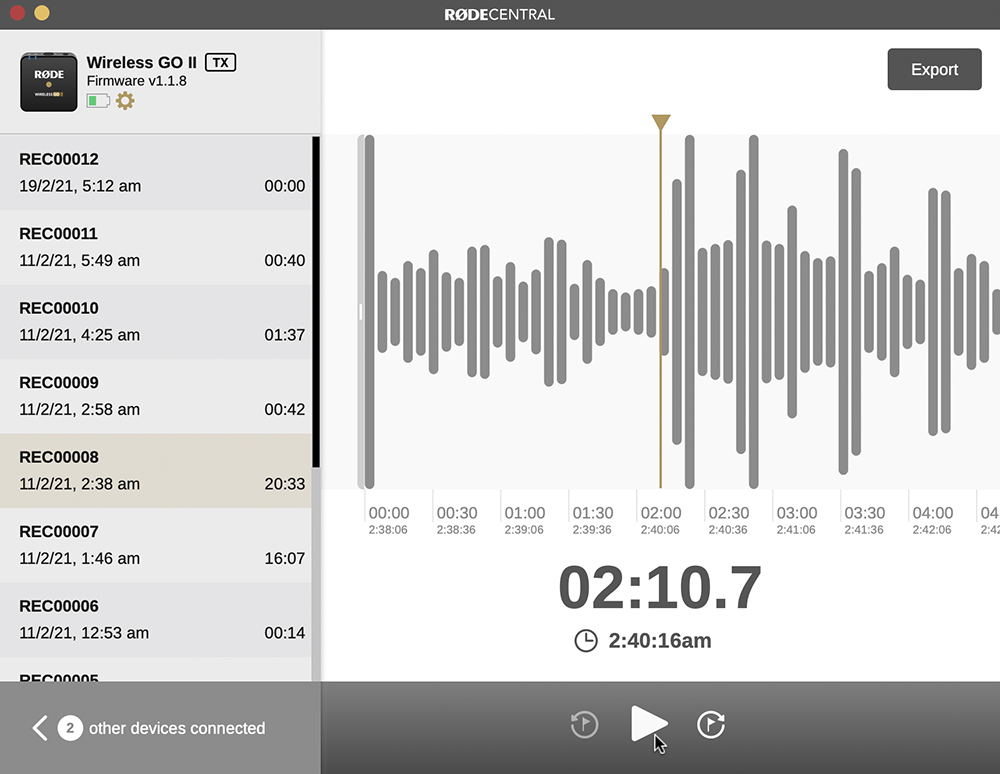Click the waveform left edge handle
The width and height of the screenshot is (1000, 774).
(x=361, y=312)
